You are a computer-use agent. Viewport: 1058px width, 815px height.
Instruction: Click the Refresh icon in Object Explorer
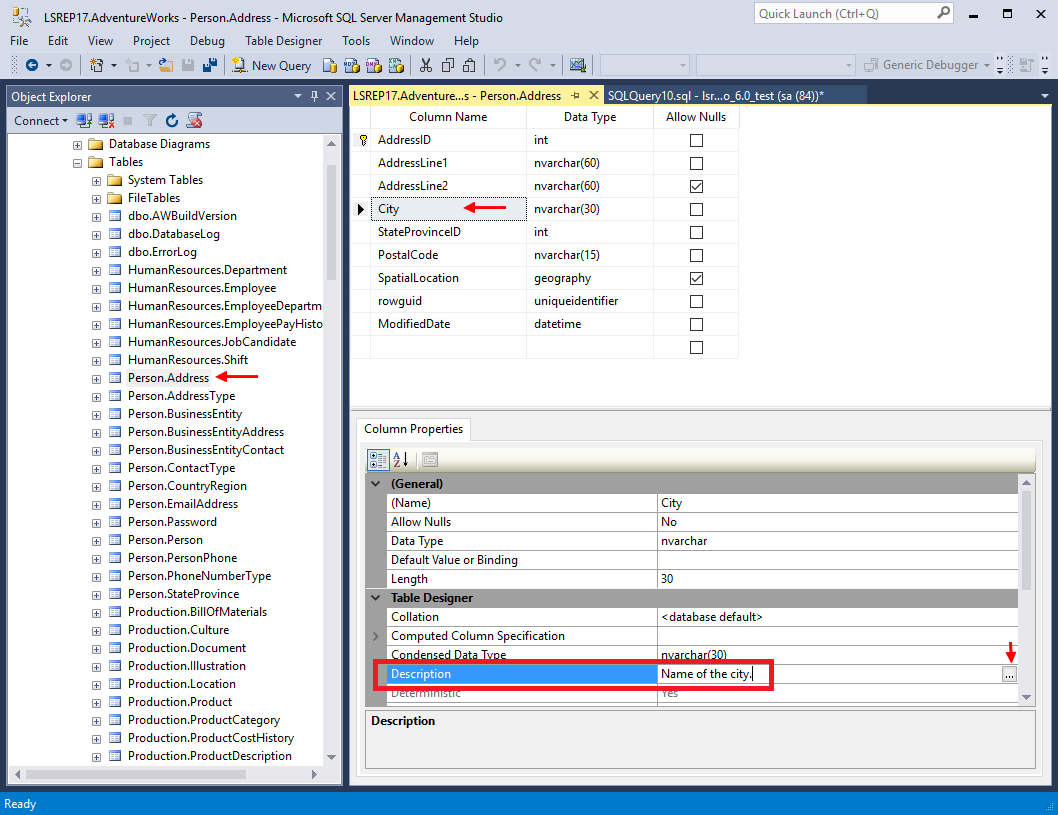tap(172, 120)
